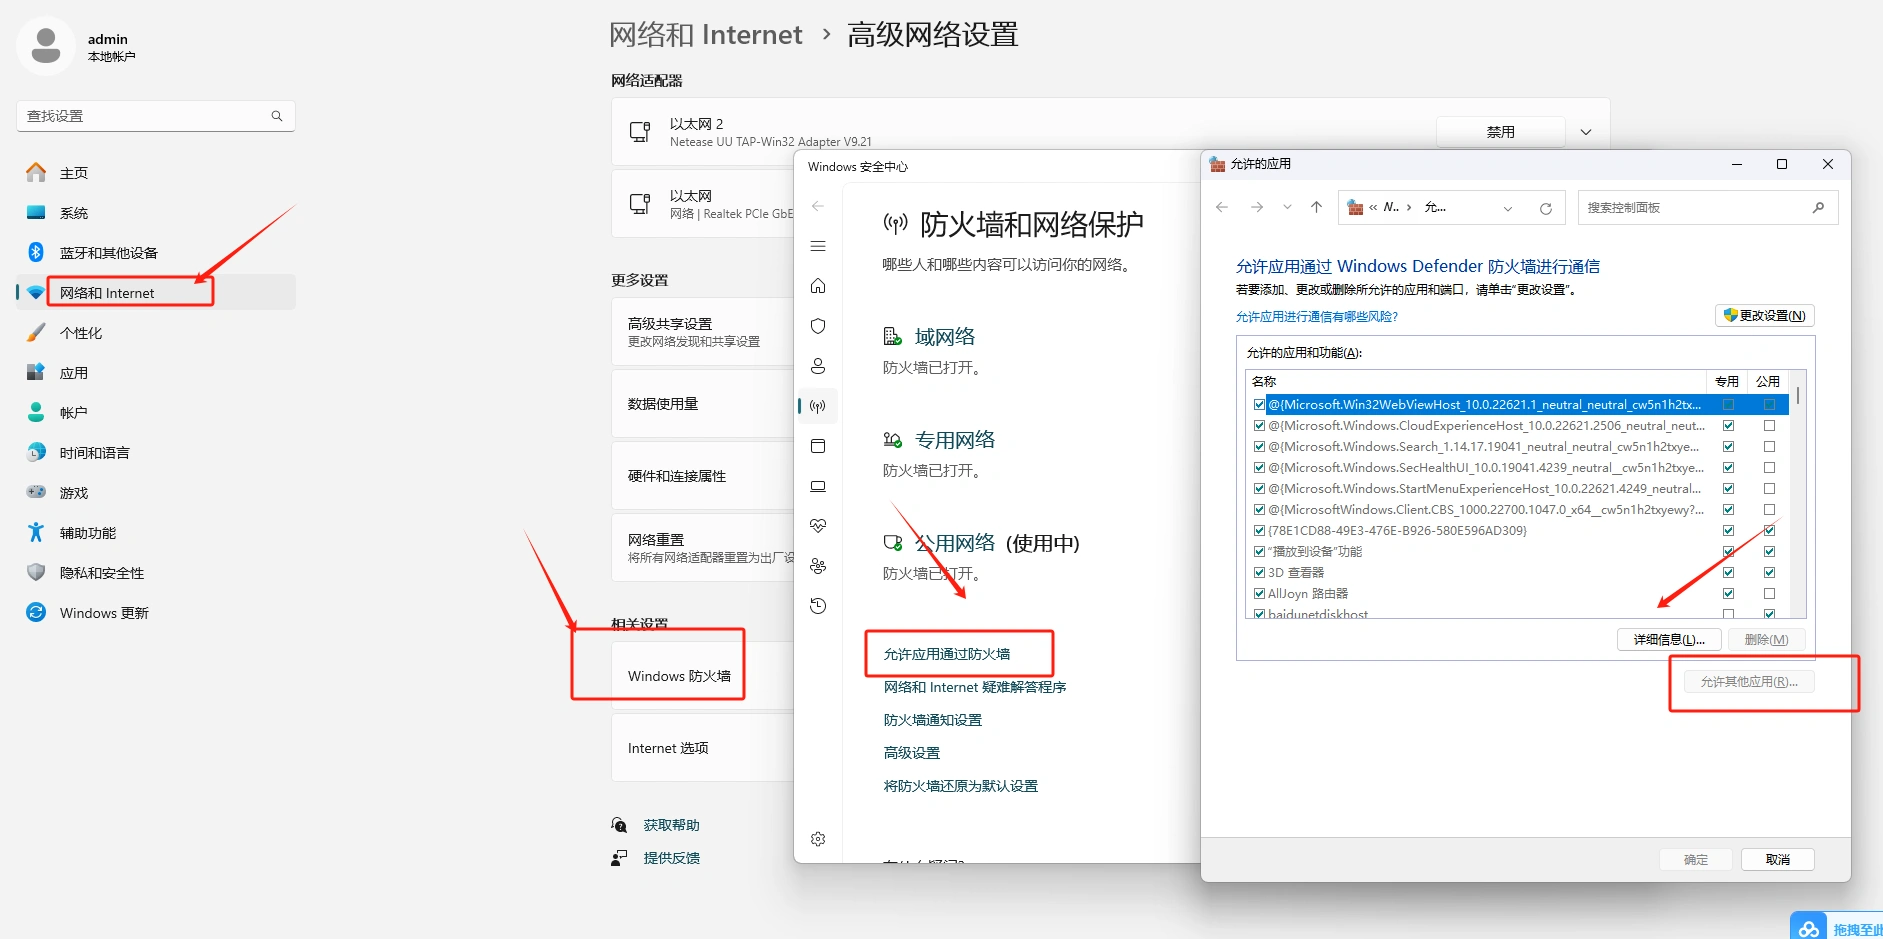The image size is (1883, 939).
Task: Open Windows 更新 from Settings sidebar
Action: pos(103,612)
